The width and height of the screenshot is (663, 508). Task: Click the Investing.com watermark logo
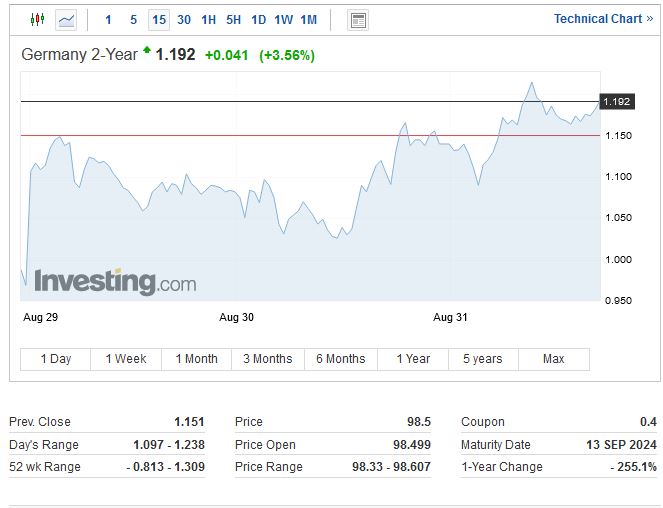pos(115,282)
